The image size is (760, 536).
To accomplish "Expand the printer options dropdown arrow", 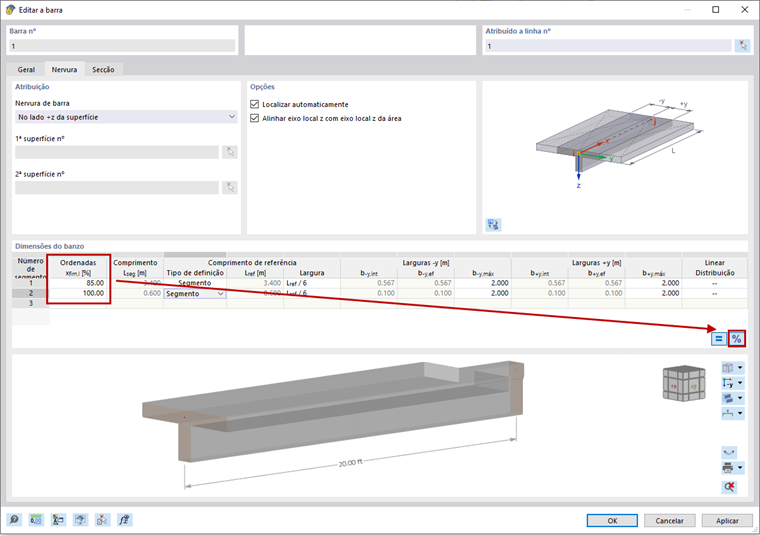I will tap(740, 468).
